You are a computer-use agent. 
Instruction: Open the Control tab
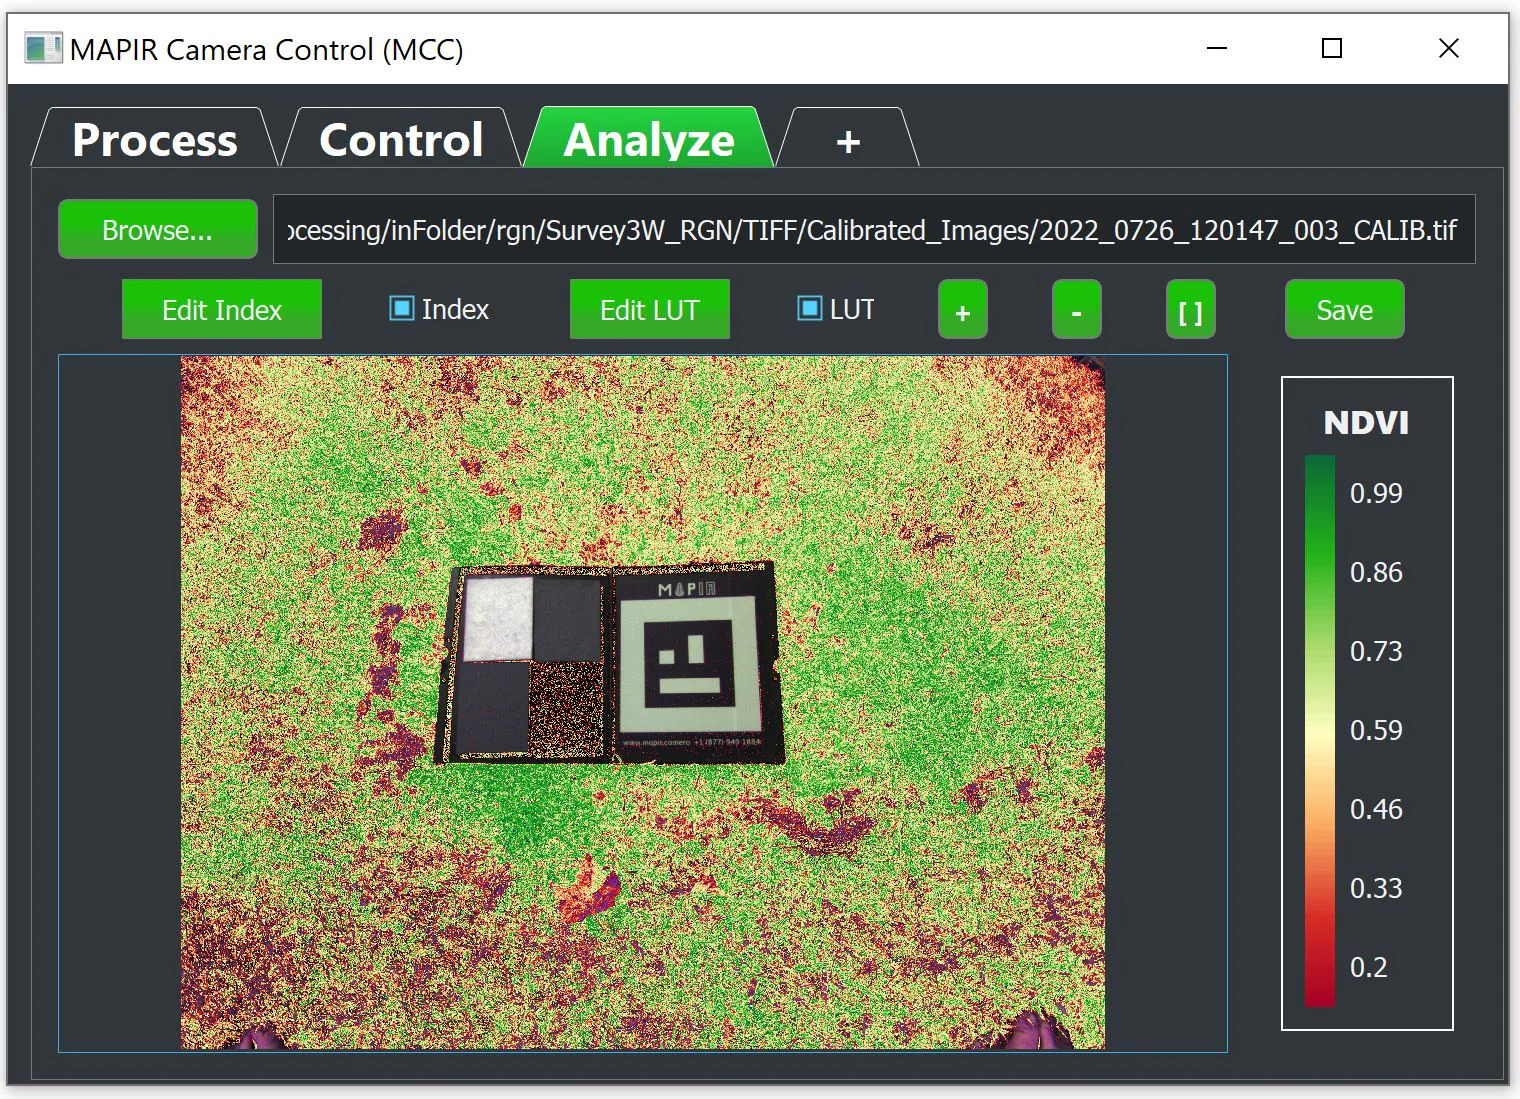[401, 140]
